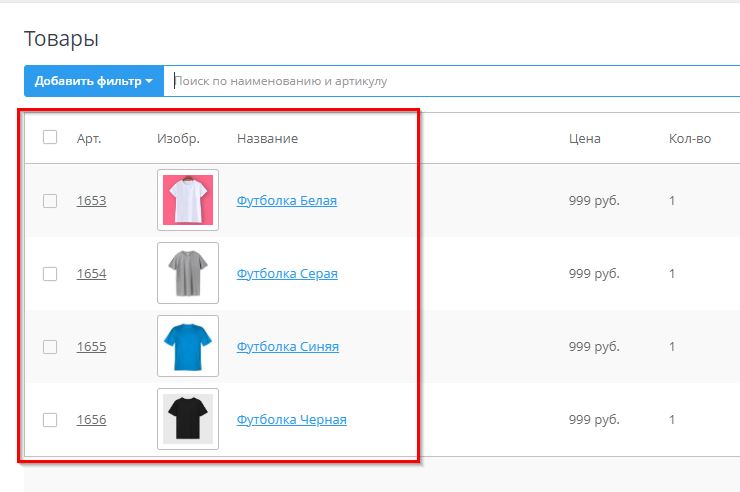Check the box for item 1654
The image size is (740, 492).
tap(50, 274)
